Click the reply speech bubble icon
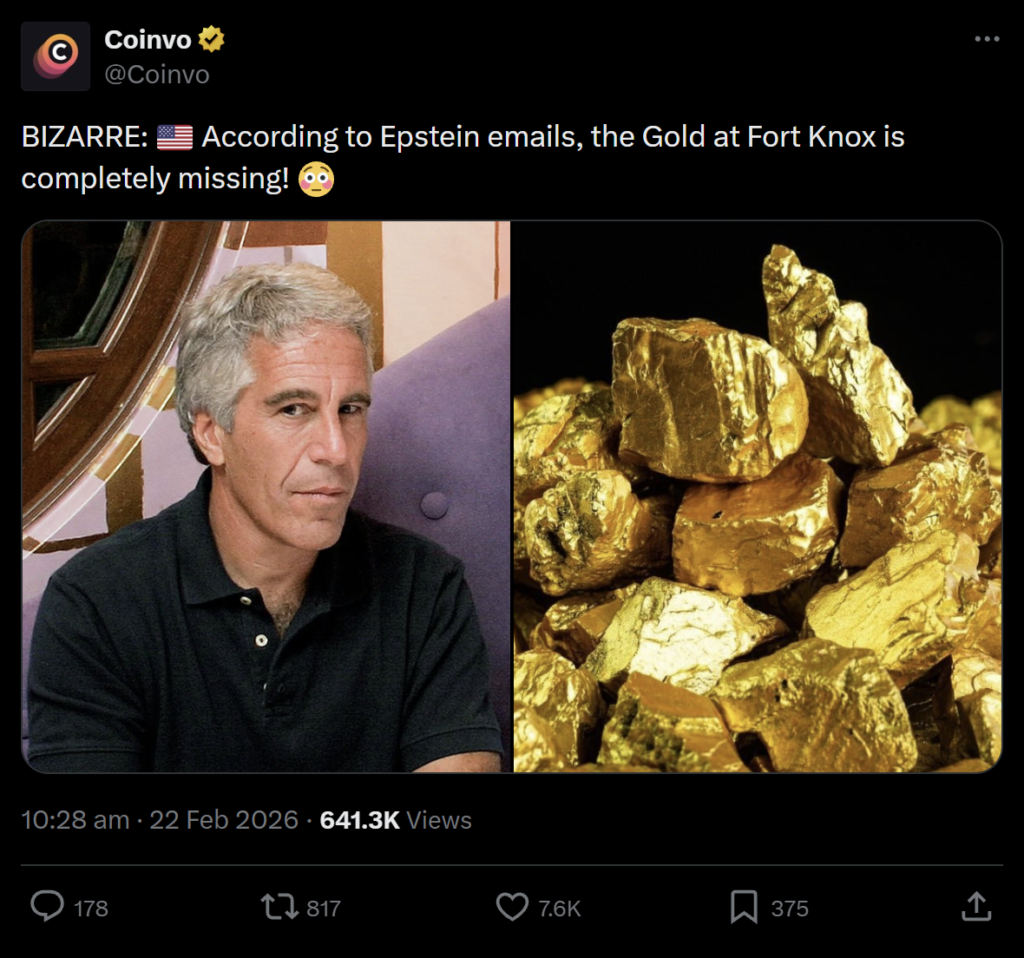This screenshot has width=1024, height=958. pyautogui.click(x=47, y=907)
